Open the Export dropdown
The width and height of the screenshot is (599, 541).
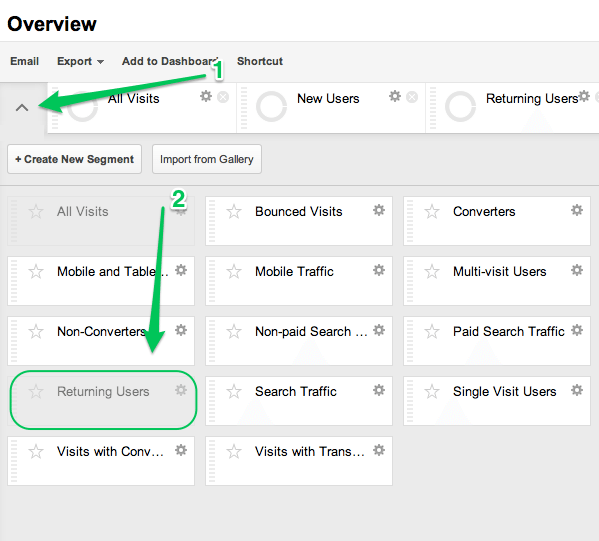pyautogui.click(x=80, y=61)
